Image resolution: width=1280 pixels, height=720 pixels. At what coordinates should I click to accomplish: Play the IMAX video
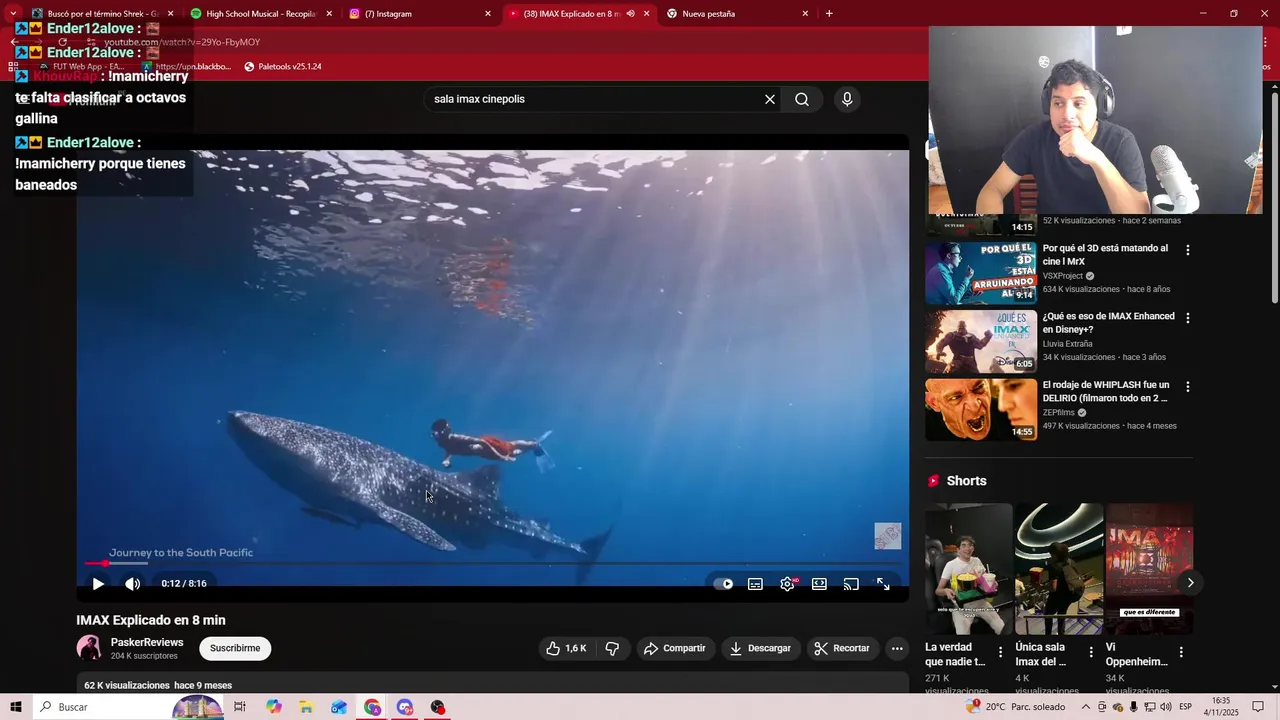(98, 584)
